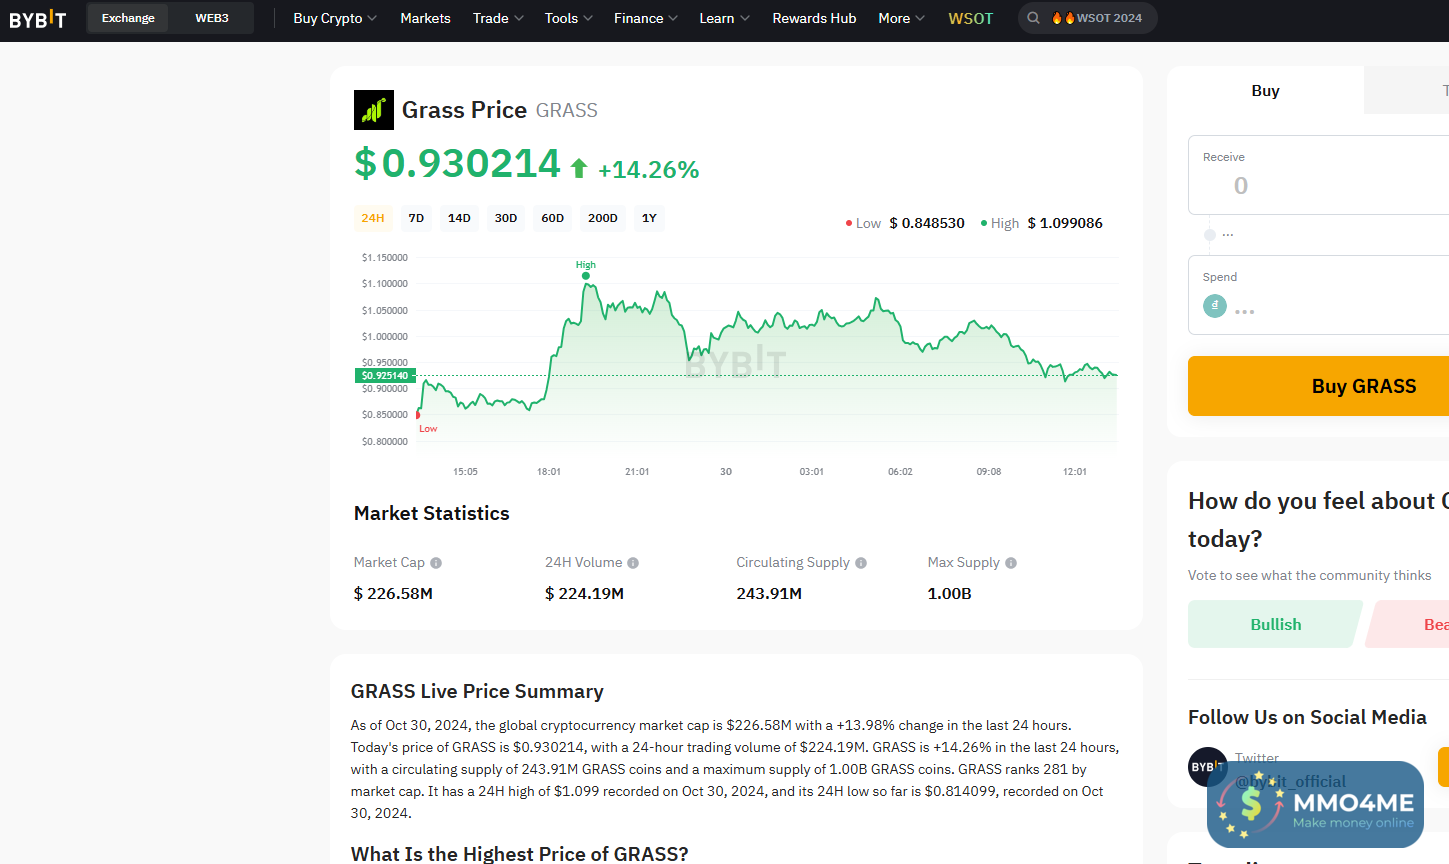Open the Finance dropdown menu
1449x864 pixels.
(645, 18)
